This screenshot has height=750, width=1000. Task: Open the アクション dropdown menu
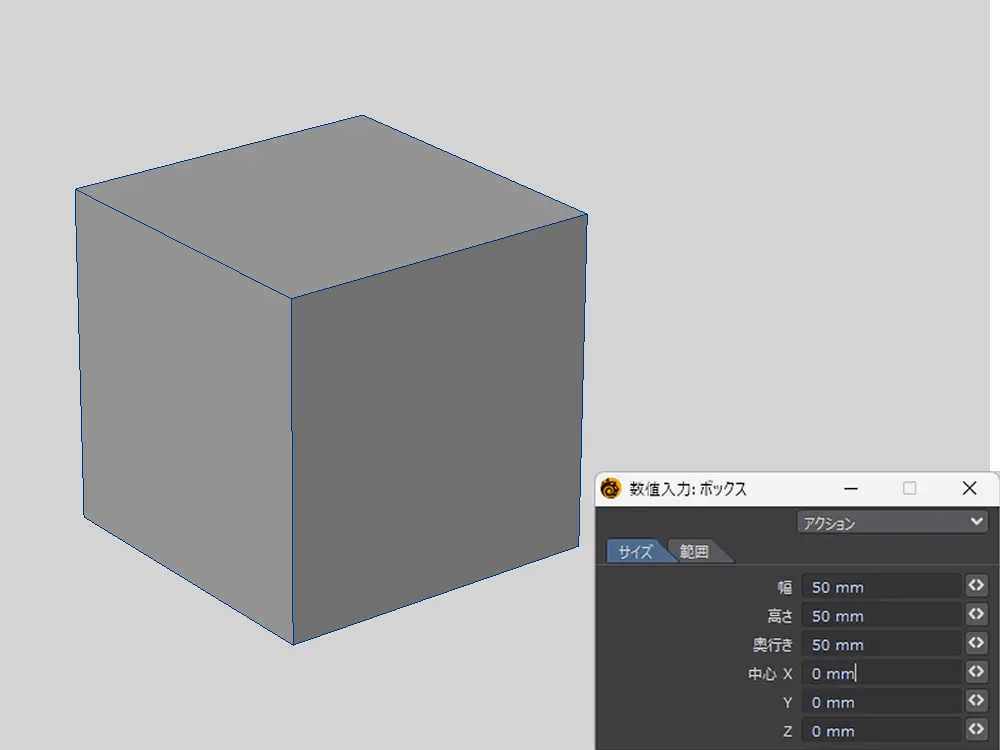tap(892, 522)
